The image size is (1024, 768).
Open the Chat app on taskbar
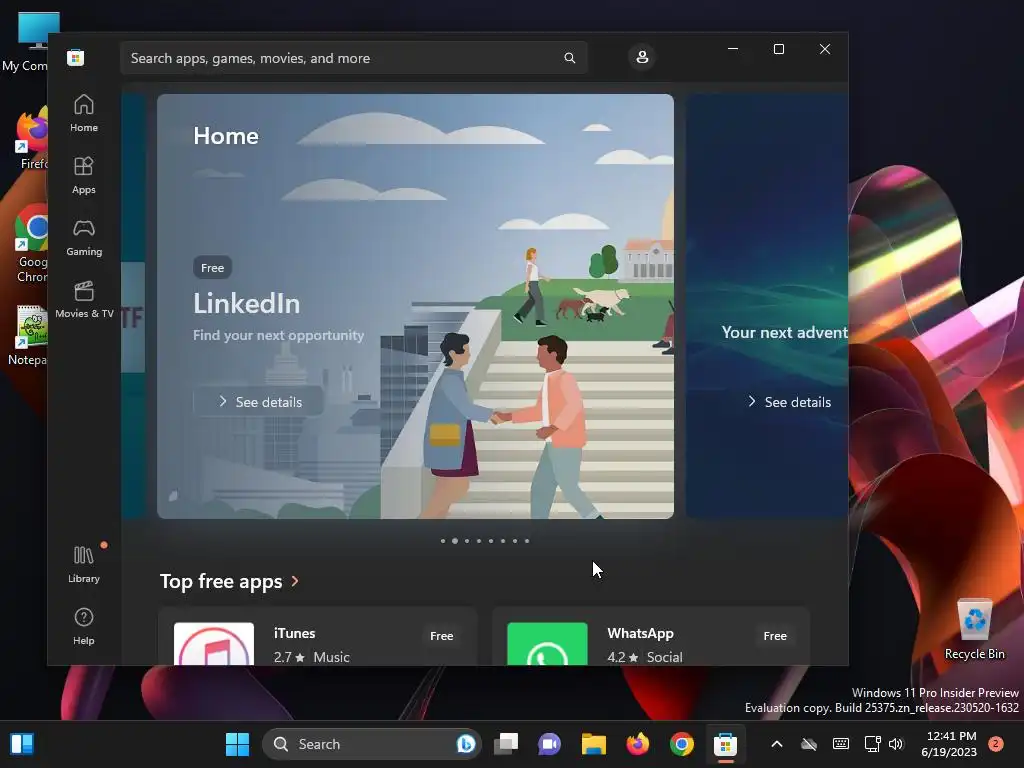coord(549,744)
